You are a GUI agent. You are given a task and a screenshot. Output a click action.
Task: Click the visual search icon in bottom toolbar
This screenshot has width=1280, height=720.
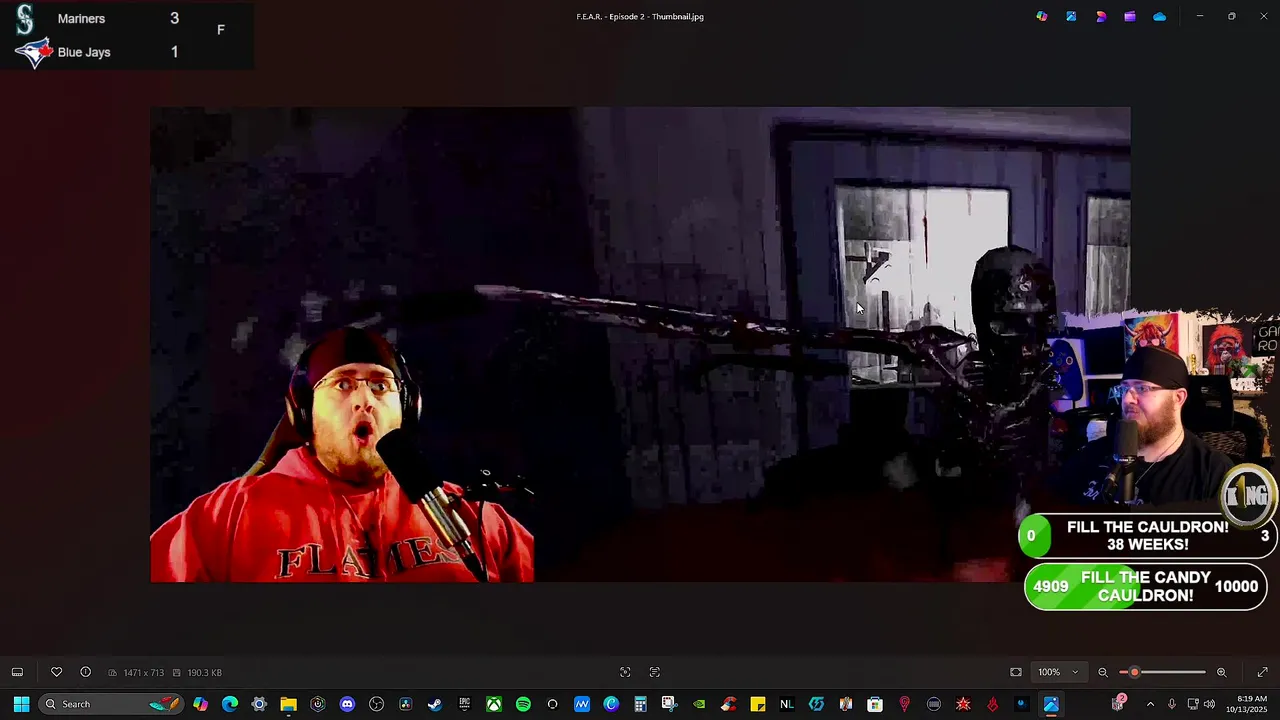pyautogui.click(x=625, y=672)
